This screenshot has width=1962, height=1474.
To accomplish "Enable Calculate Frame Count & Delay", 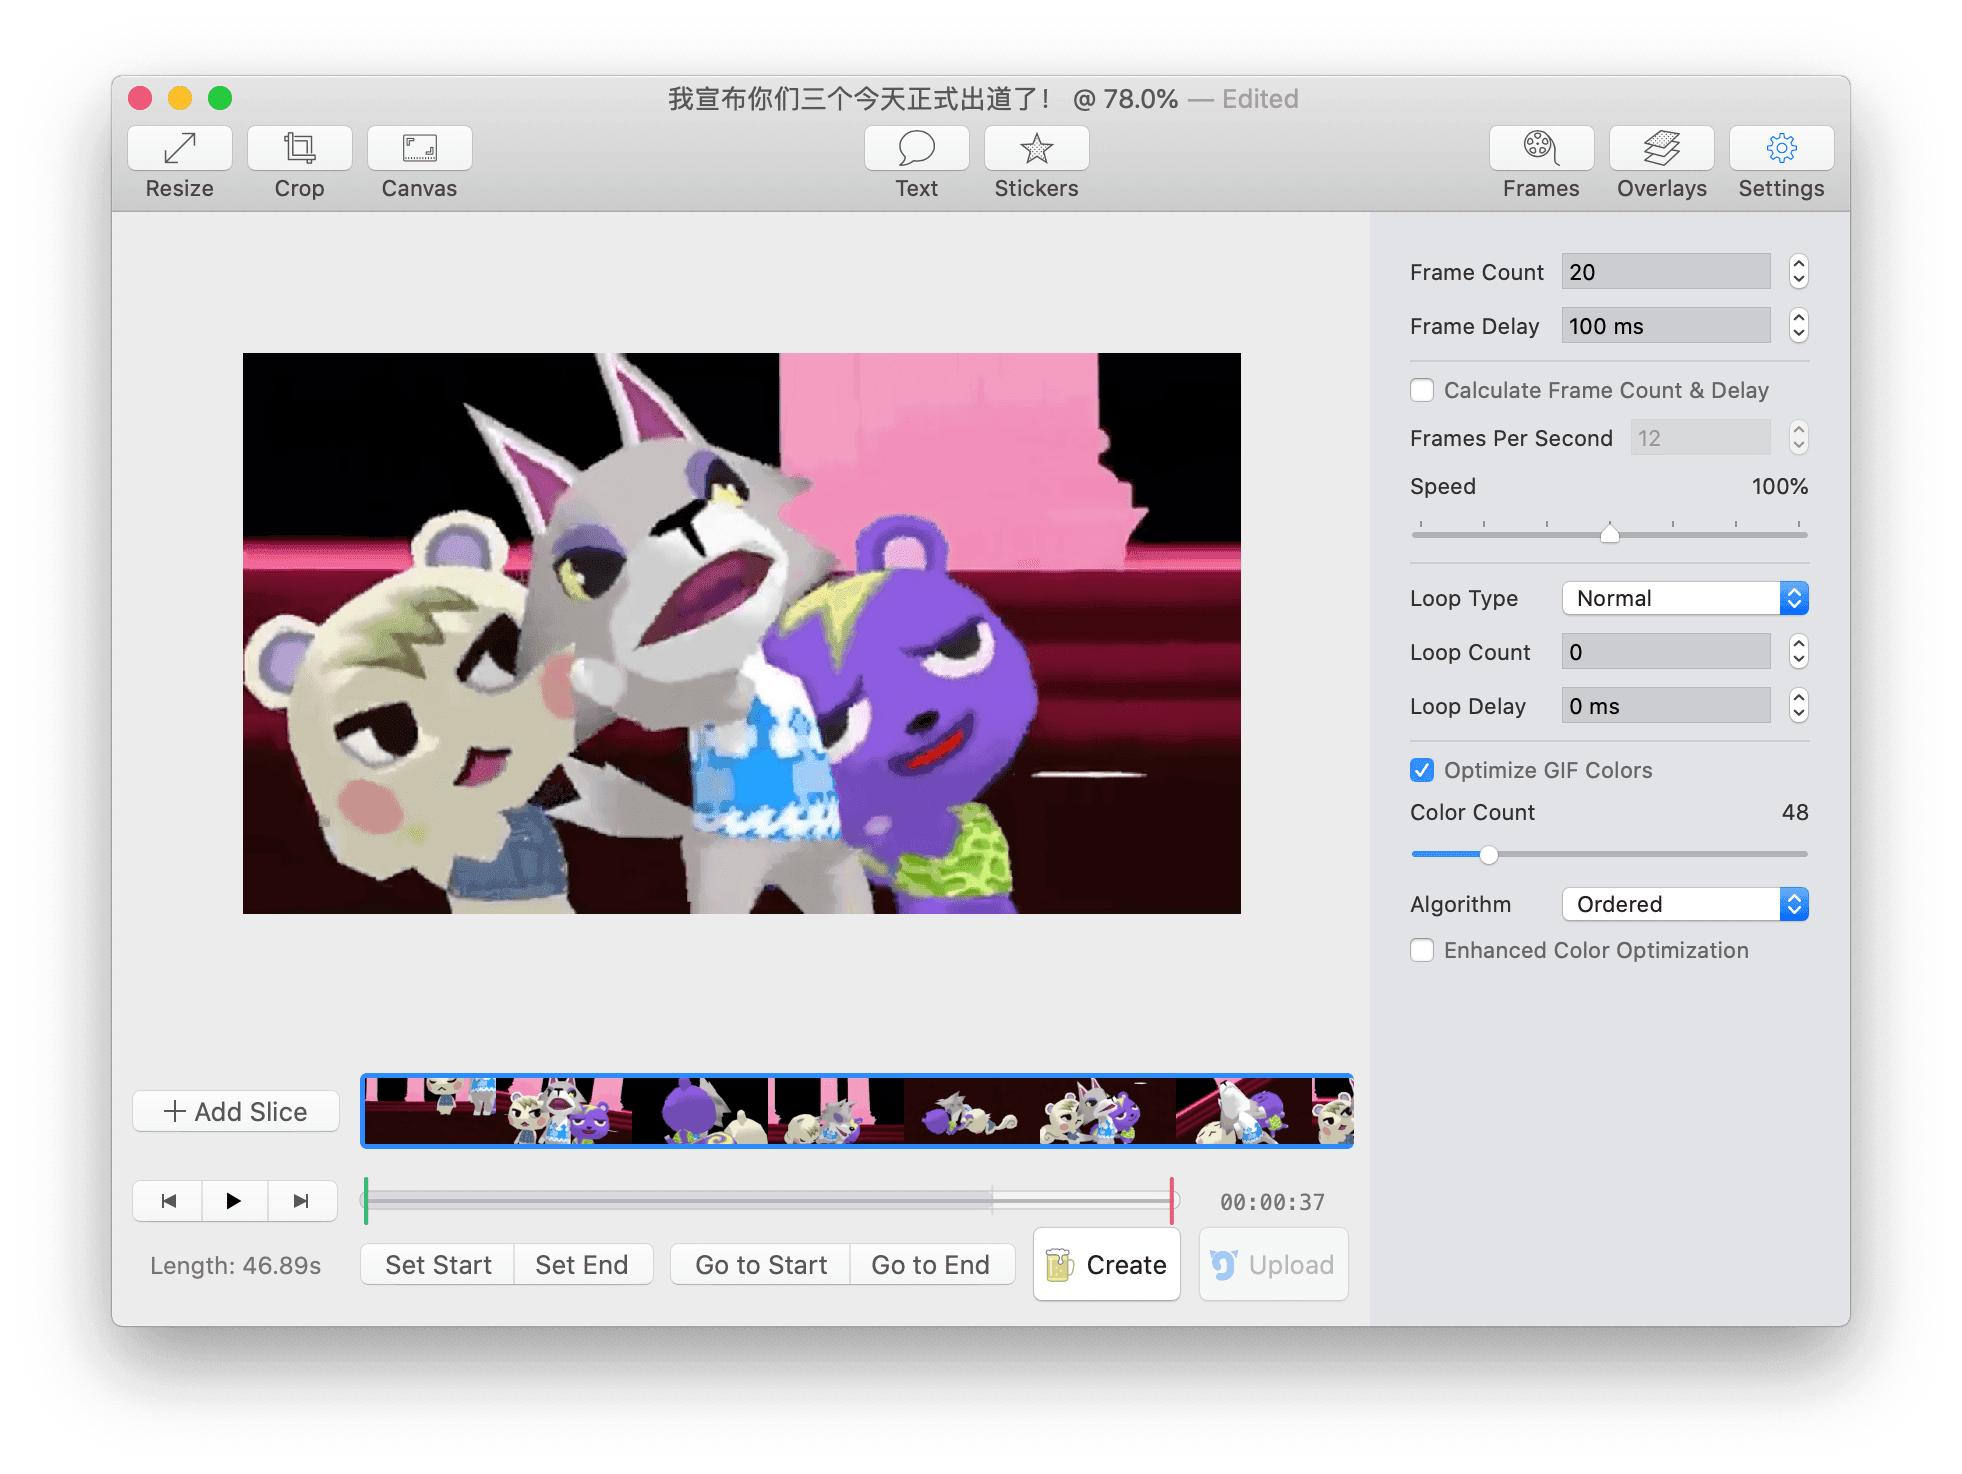I will point(1422,390).
